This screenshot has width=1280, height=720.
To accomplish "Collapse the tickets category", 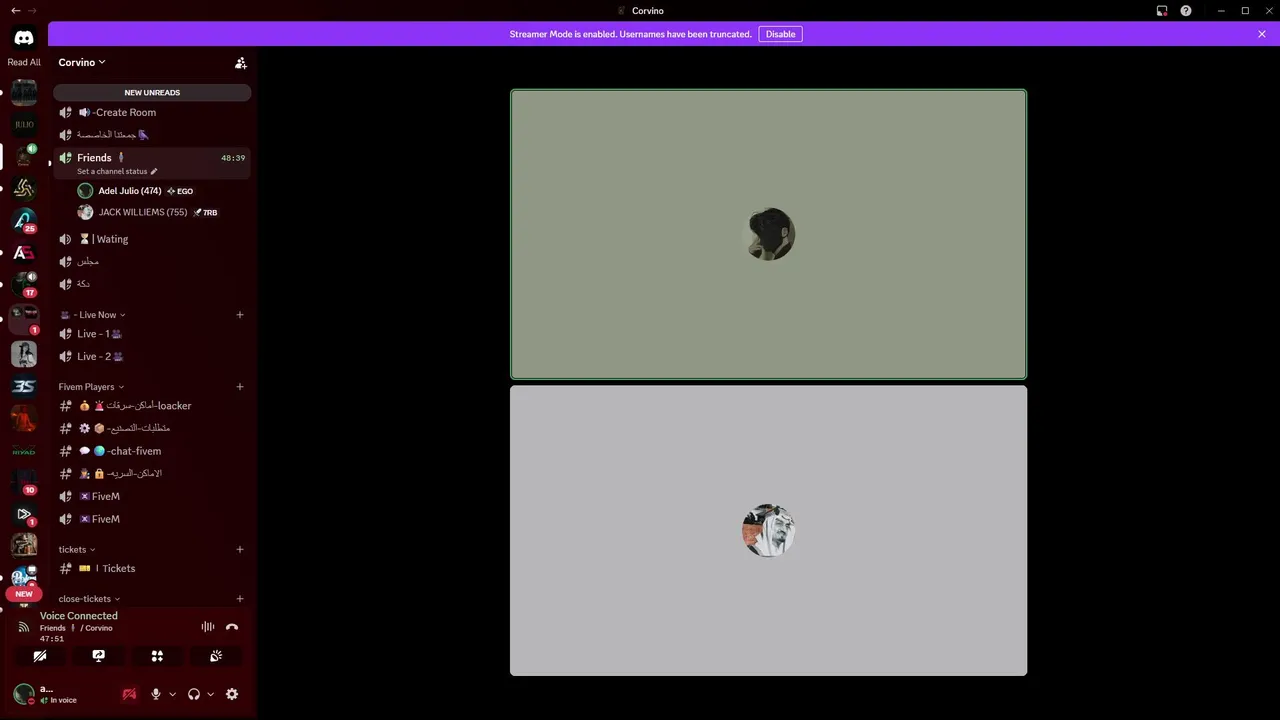I will tap(77, 549).
